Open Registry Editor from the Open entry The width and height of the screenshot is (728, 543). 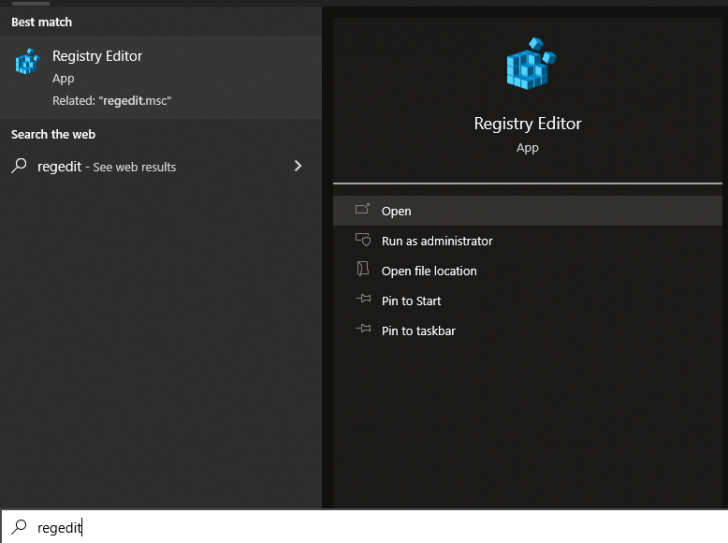pyautogui.click(x=527, y=211)
